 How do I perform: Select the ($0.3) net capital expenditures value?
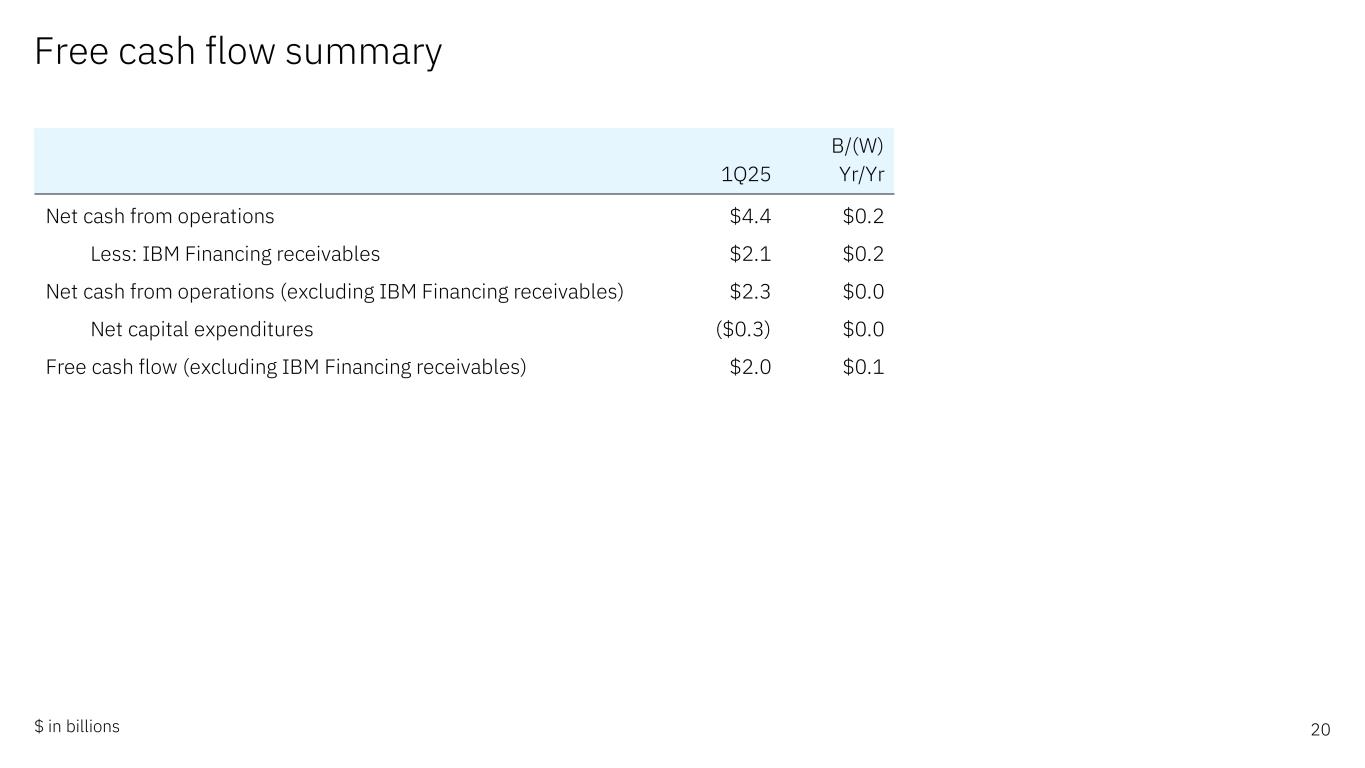743,330
